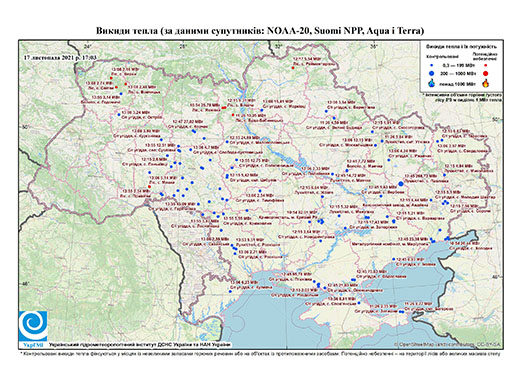The image size is (520, 368).
Task: Click the small red dot legend symbol
Action: pos(485,66)
